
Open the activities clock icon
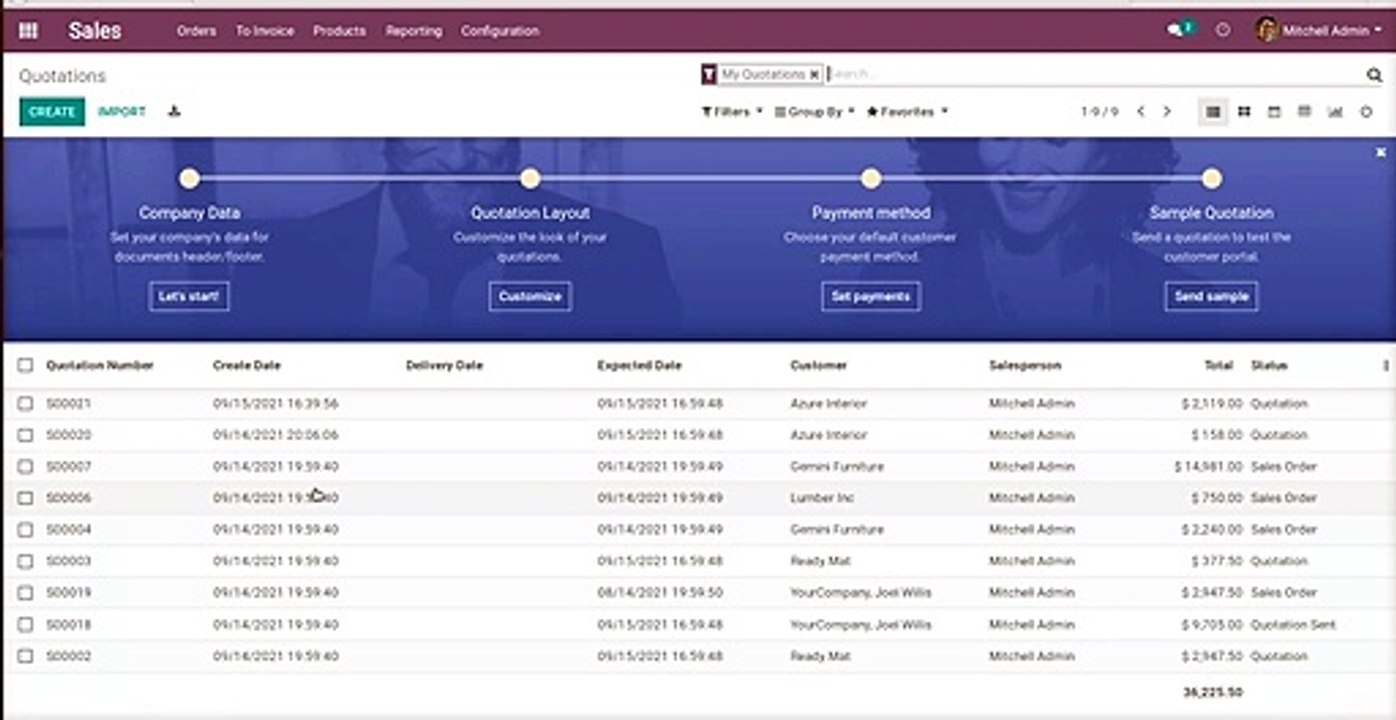pos(1223,31)
